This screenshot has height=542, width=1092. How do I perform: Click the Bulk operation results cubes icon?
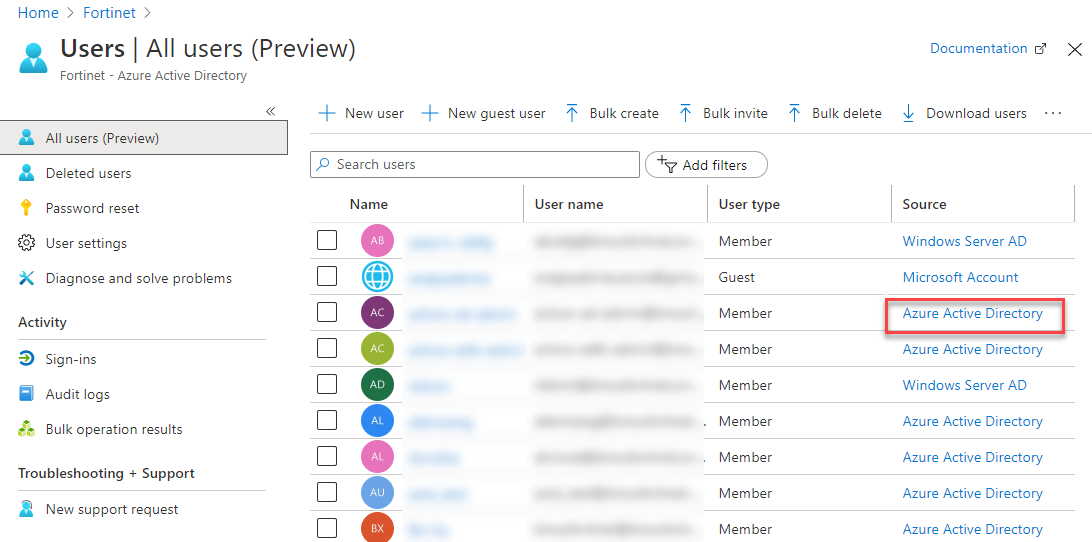click(x=26, y=428)
